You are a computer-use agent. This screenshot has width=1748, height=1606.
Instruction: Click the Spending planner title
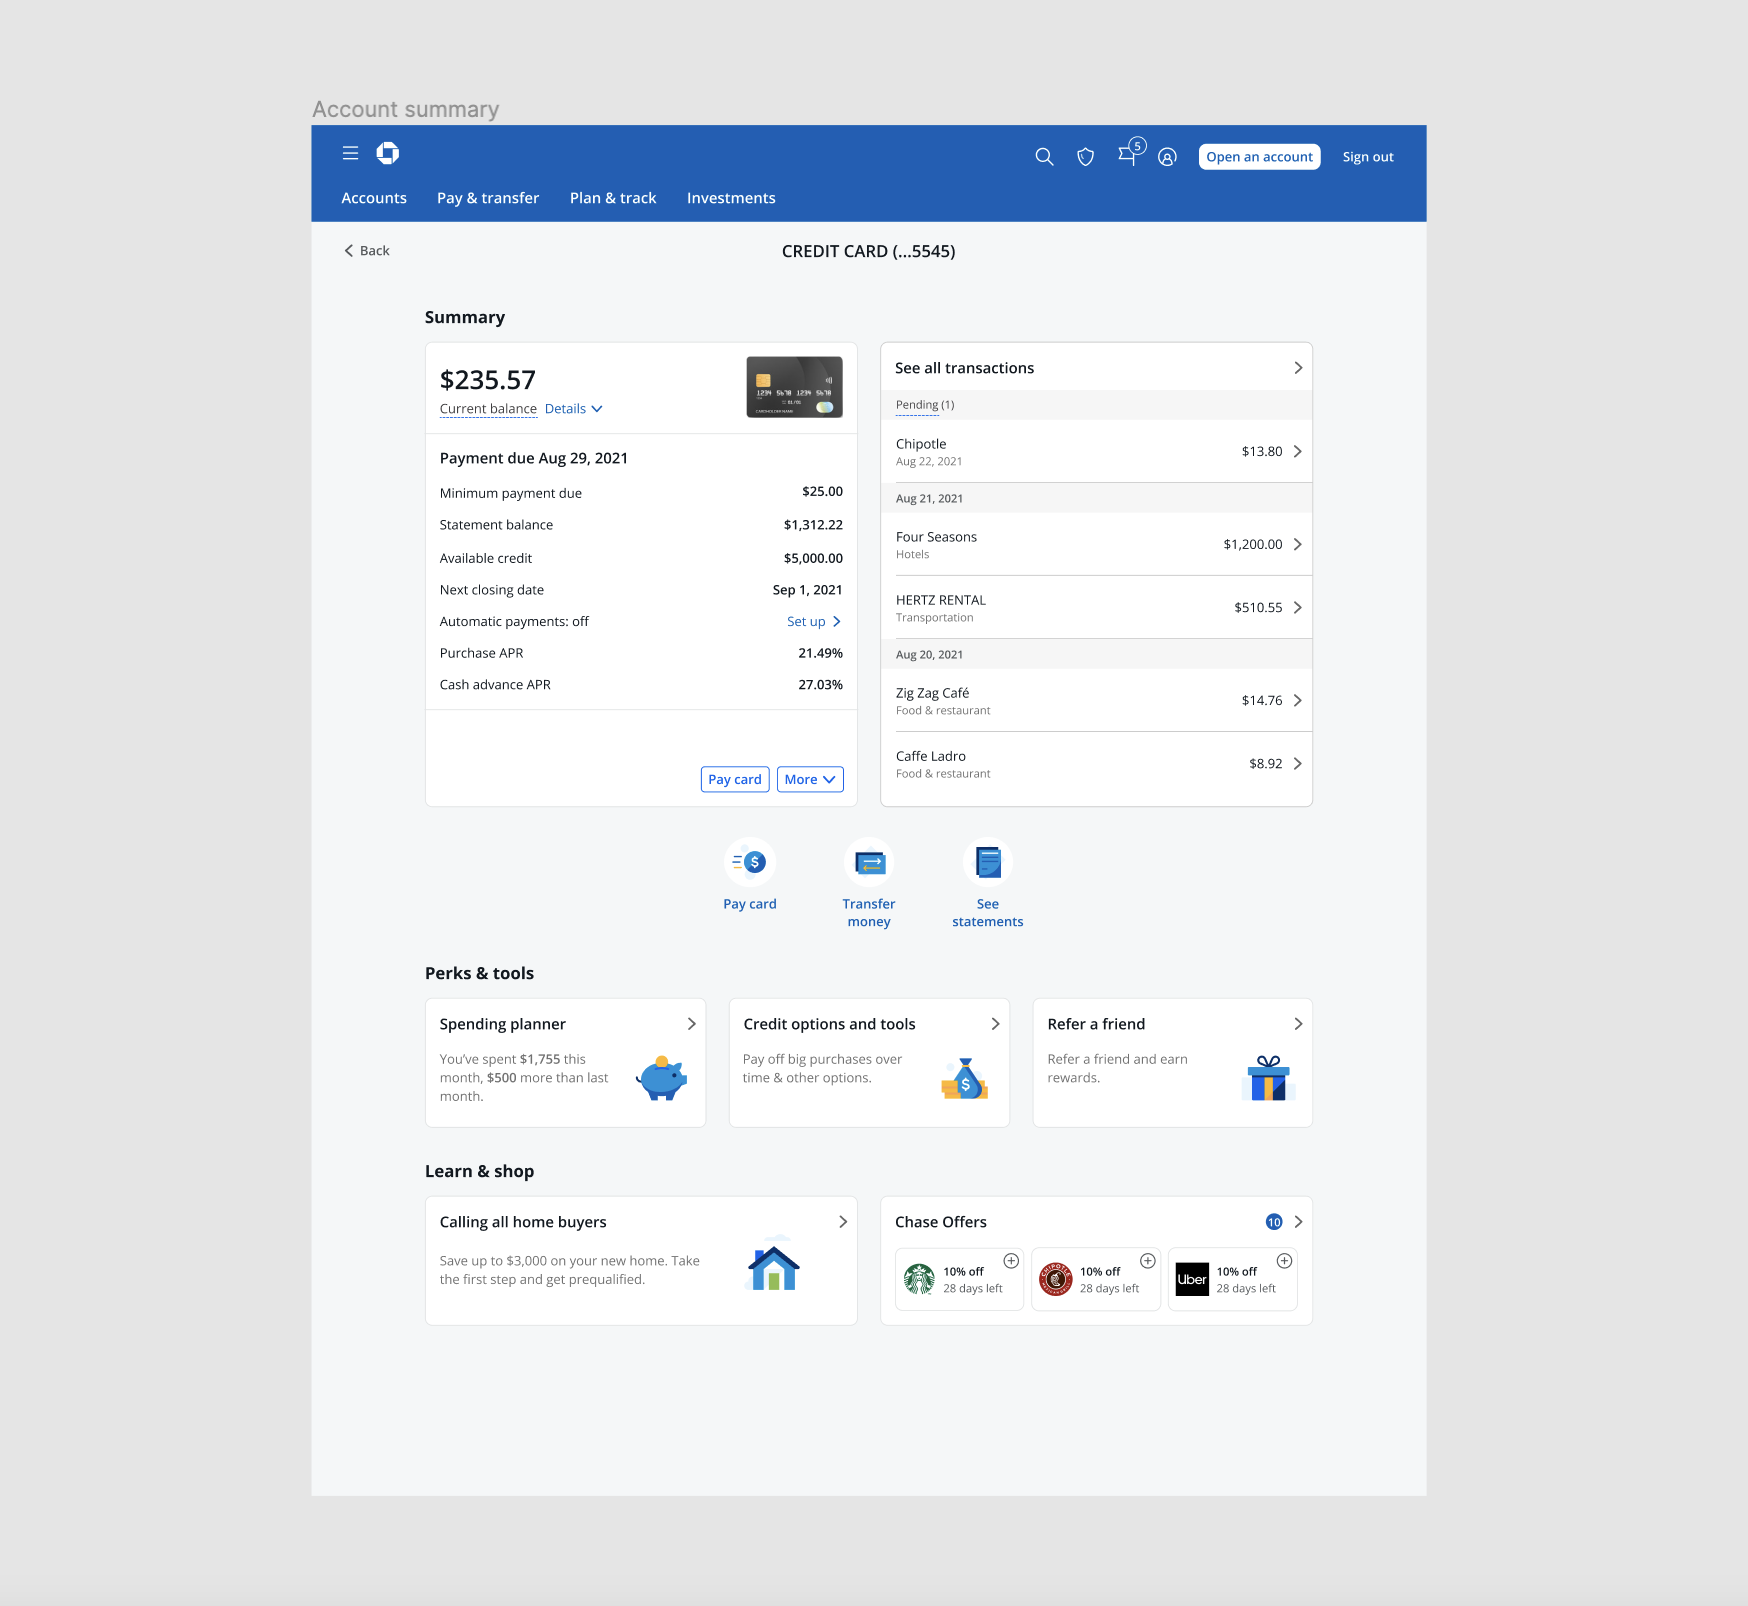coord(502,1024)
